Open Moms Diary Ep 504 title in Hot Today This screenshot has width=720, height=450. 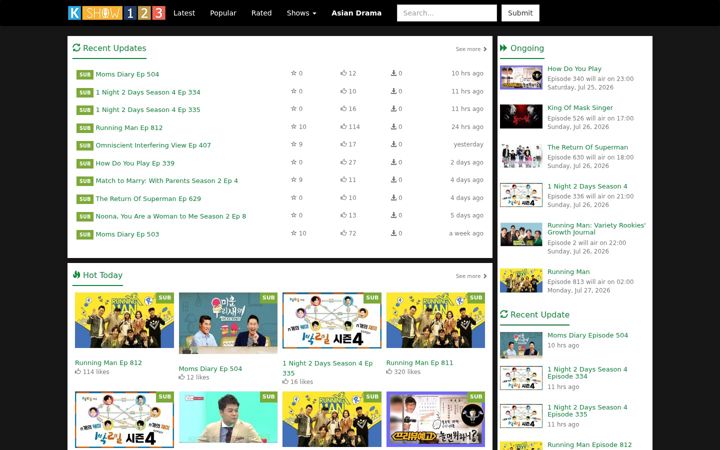[210, 369]
